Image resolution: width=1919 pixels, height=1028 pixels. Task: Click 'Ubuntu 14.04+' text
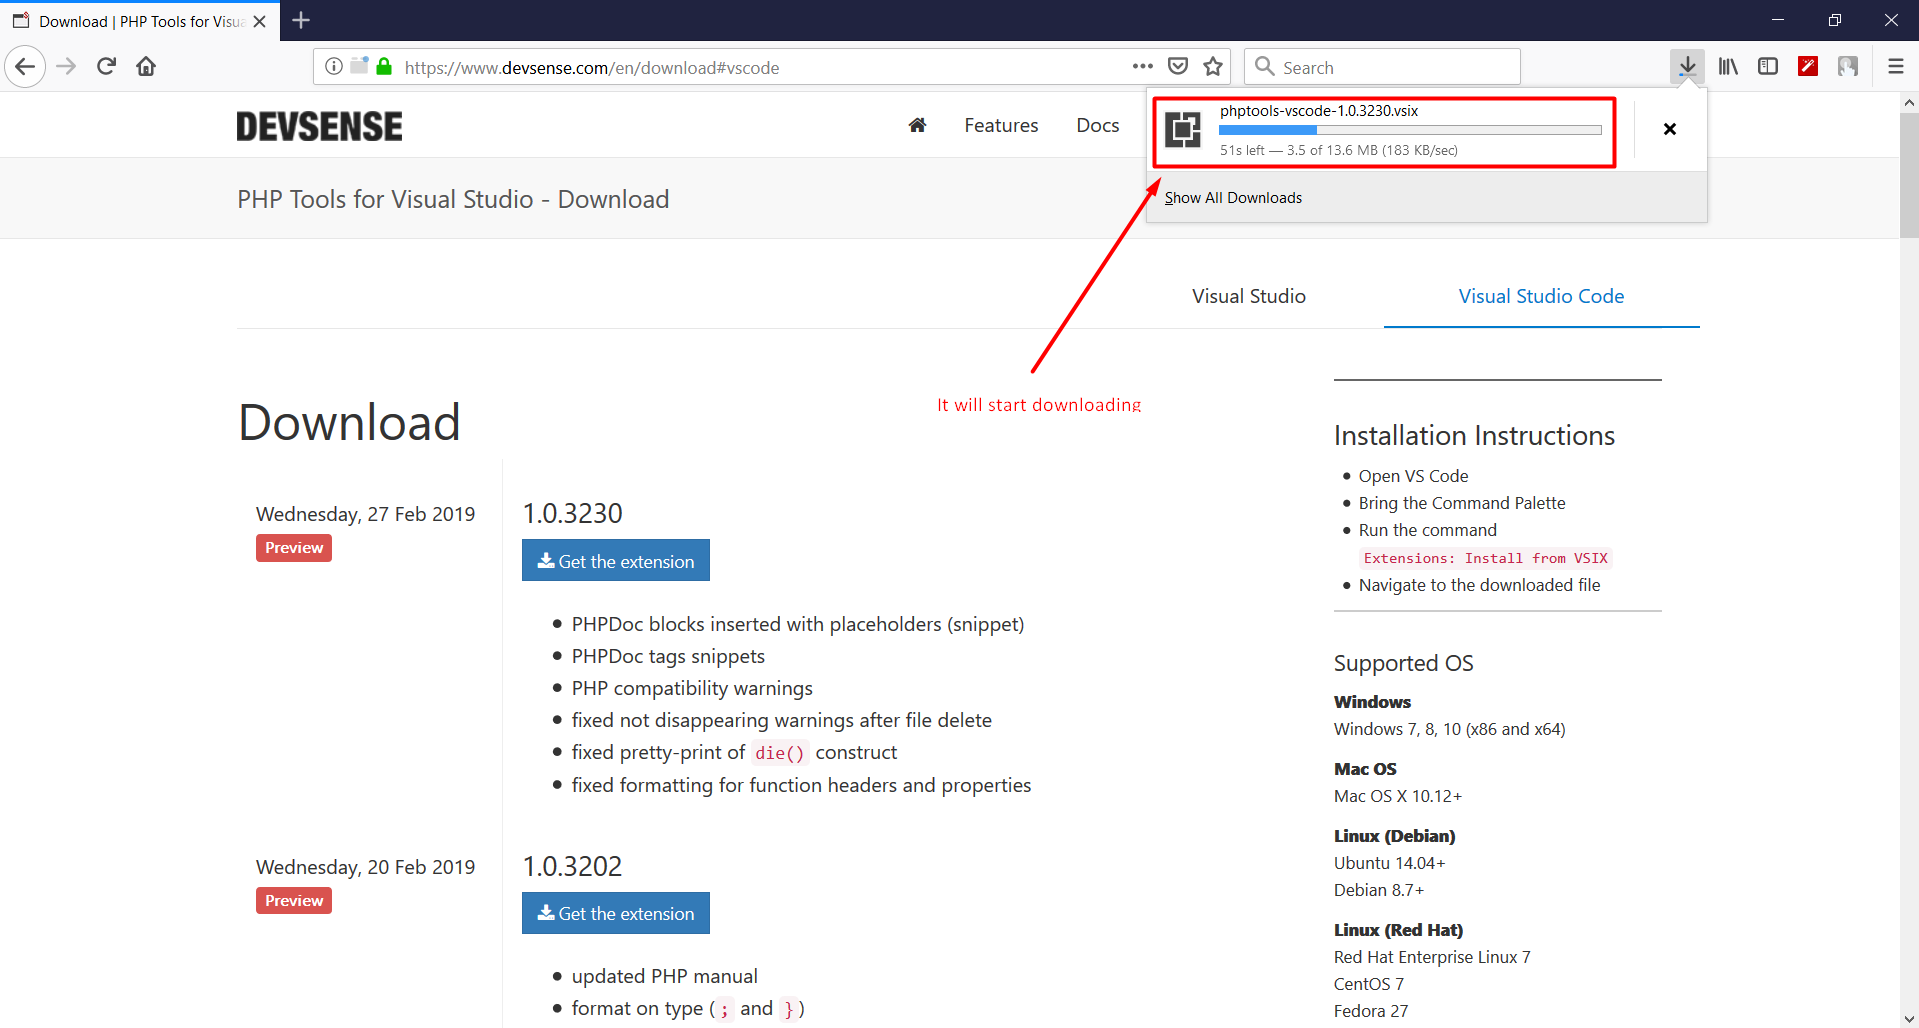point(1389,863)
